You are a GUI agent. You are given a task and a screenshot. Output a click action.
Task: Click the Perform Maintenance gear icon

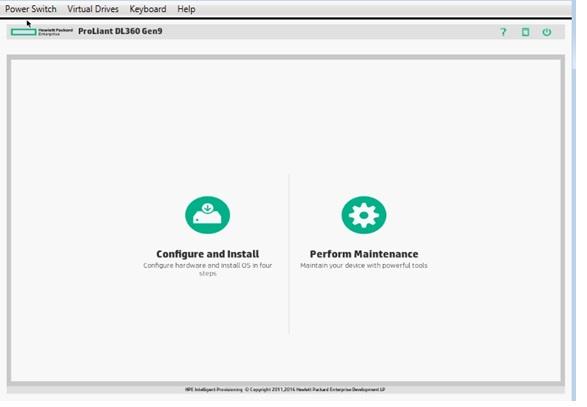364,215
